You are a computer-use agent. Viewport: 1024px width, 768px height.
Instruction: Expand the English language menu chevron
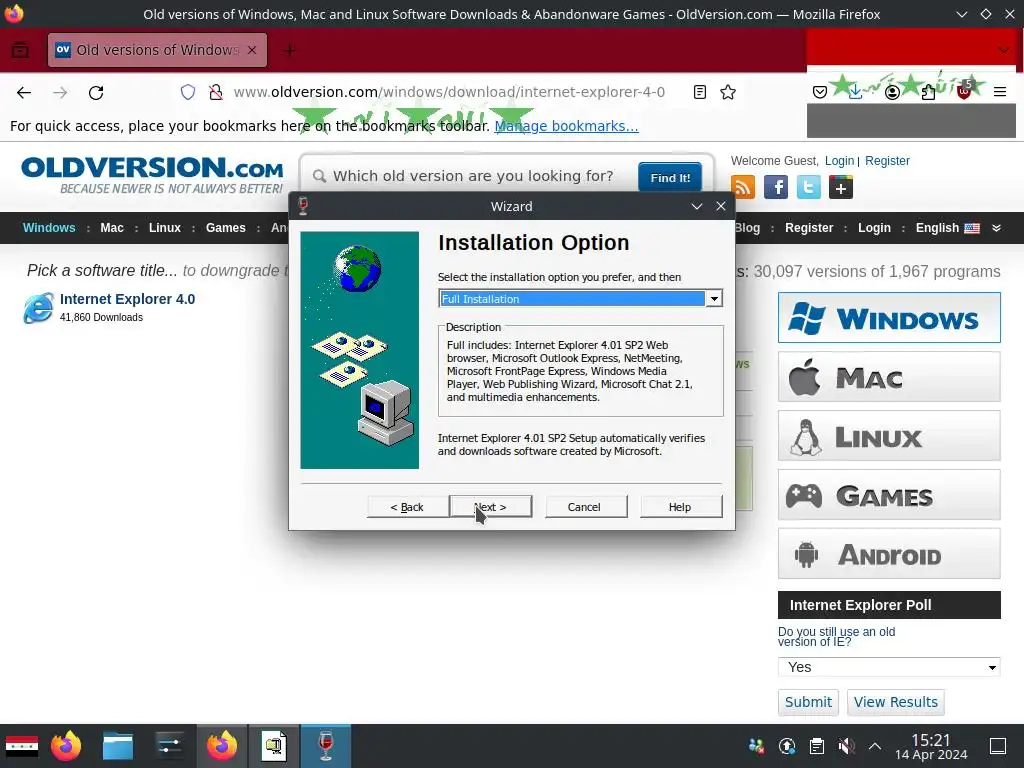[x=996, y=228]
